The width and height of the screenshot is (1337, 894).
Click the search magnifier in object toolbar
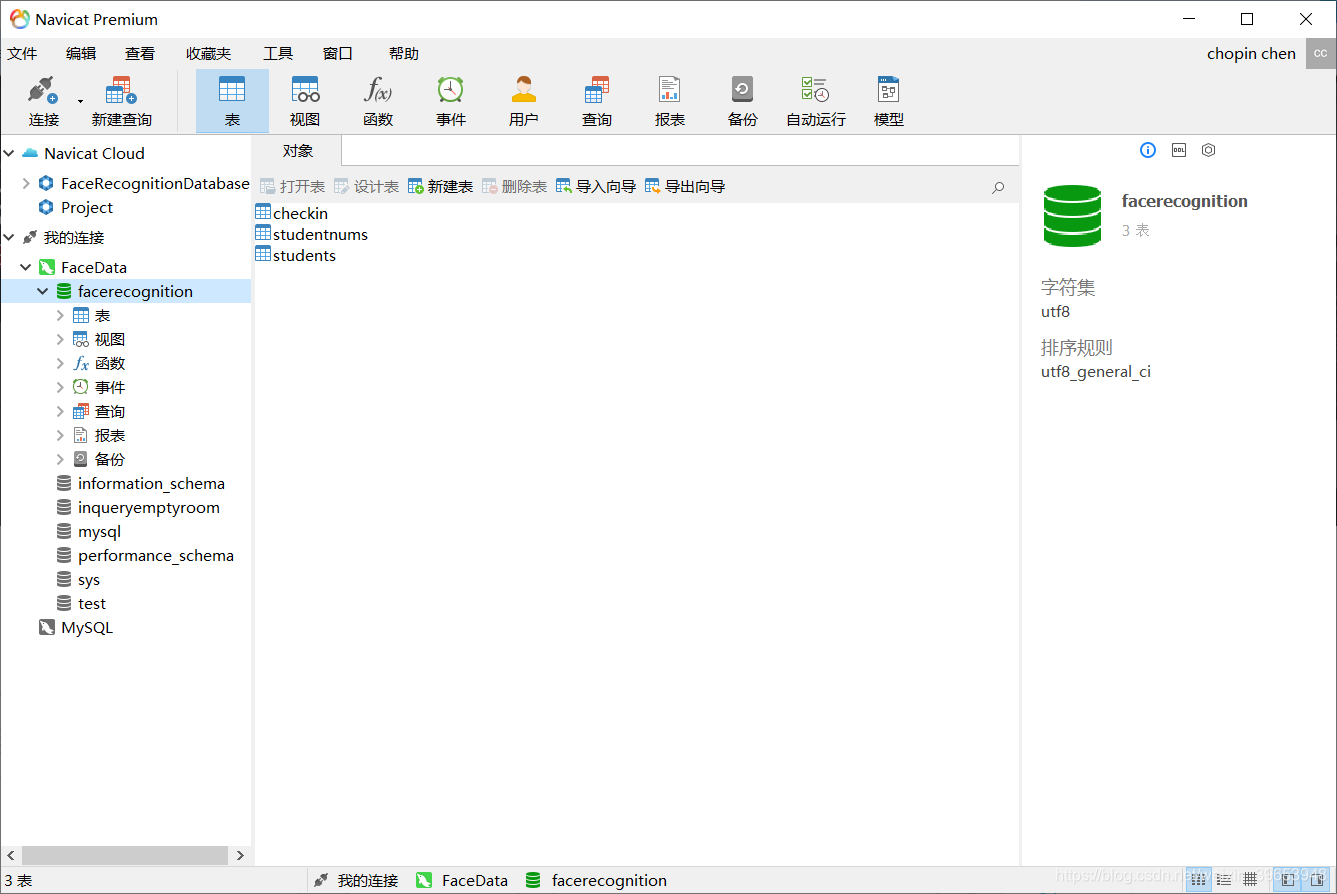click(998, 187)
